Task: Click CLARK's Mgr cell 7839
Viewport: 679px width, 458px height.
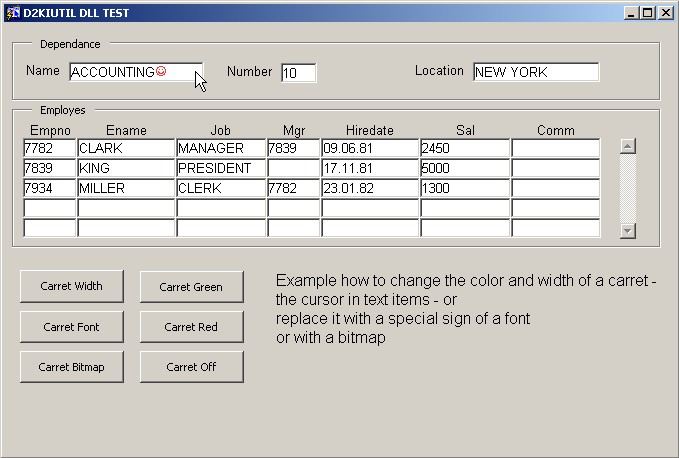Action: (294, 148)
